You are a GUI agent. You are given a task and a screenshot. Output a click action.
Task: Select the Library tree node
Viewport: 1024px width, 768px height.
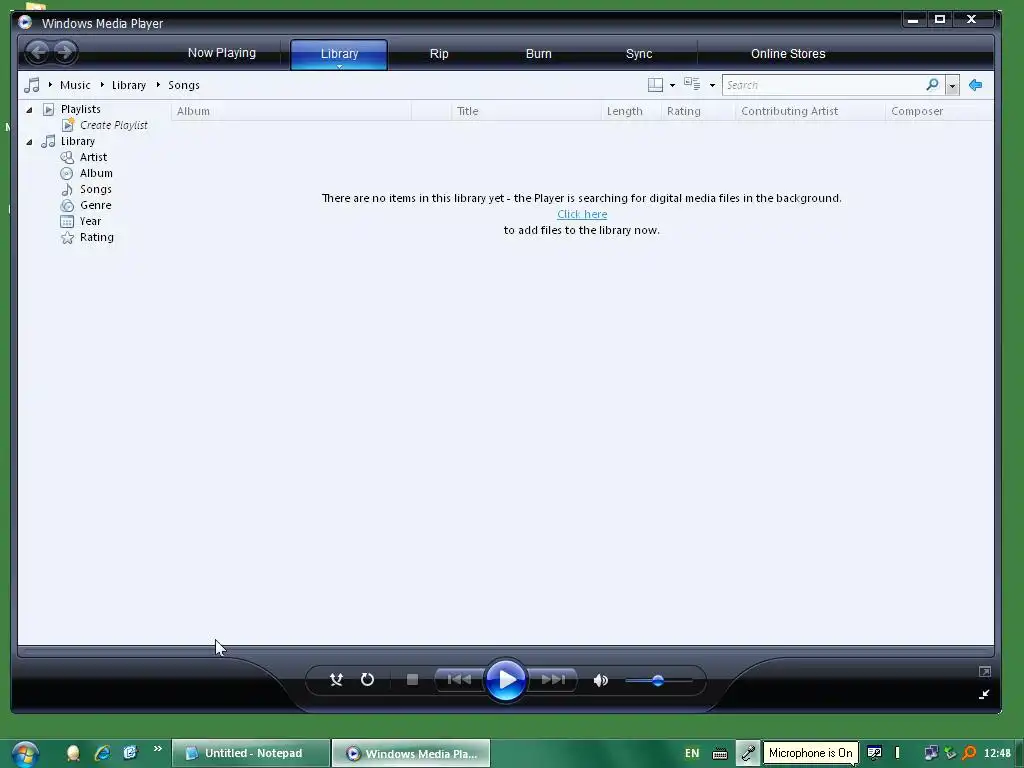coord(78,141)
